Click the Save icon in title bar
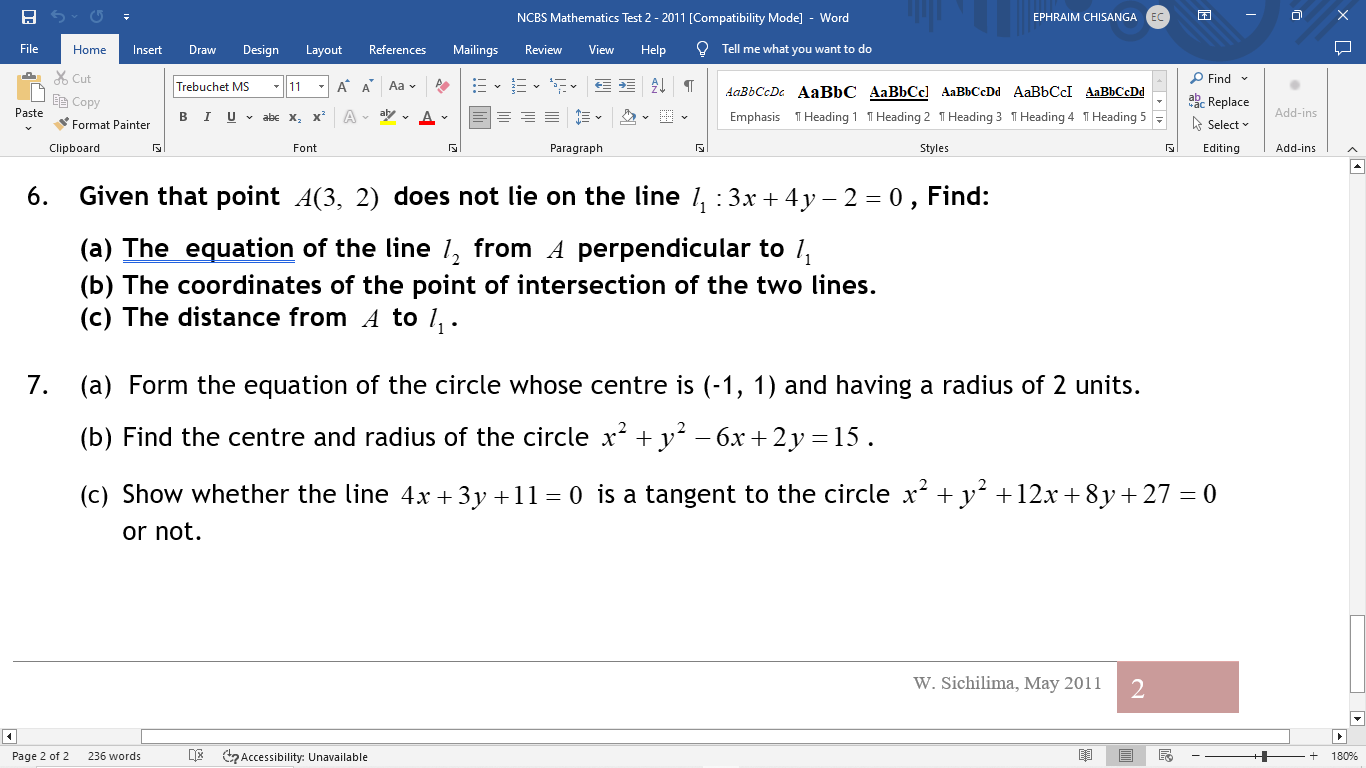1366x768 pixels. pos(28,17)
